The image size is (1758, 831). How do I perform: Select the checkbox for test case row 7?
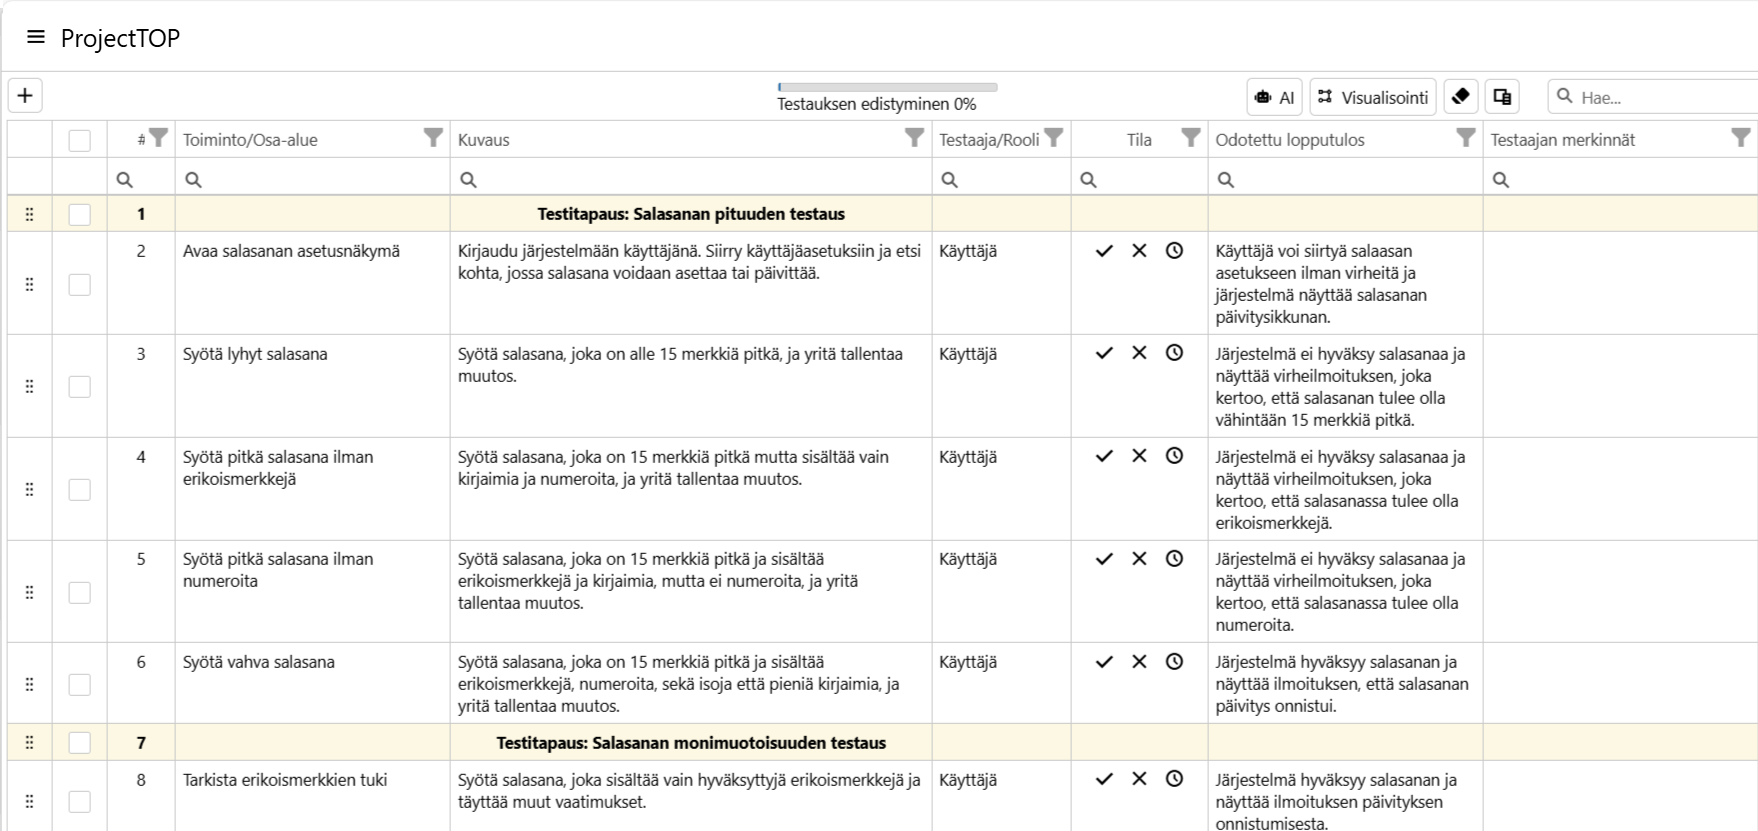click(x=80, y=743)
